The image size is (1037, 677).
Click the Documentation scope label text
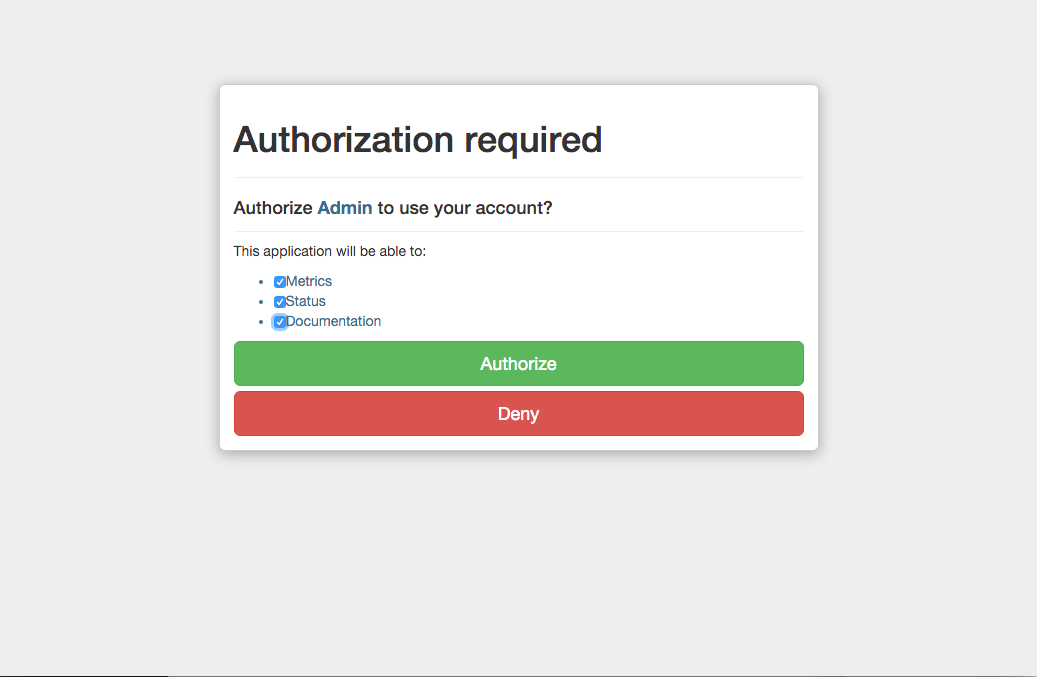pyautogui.click(x=333, y=321)
